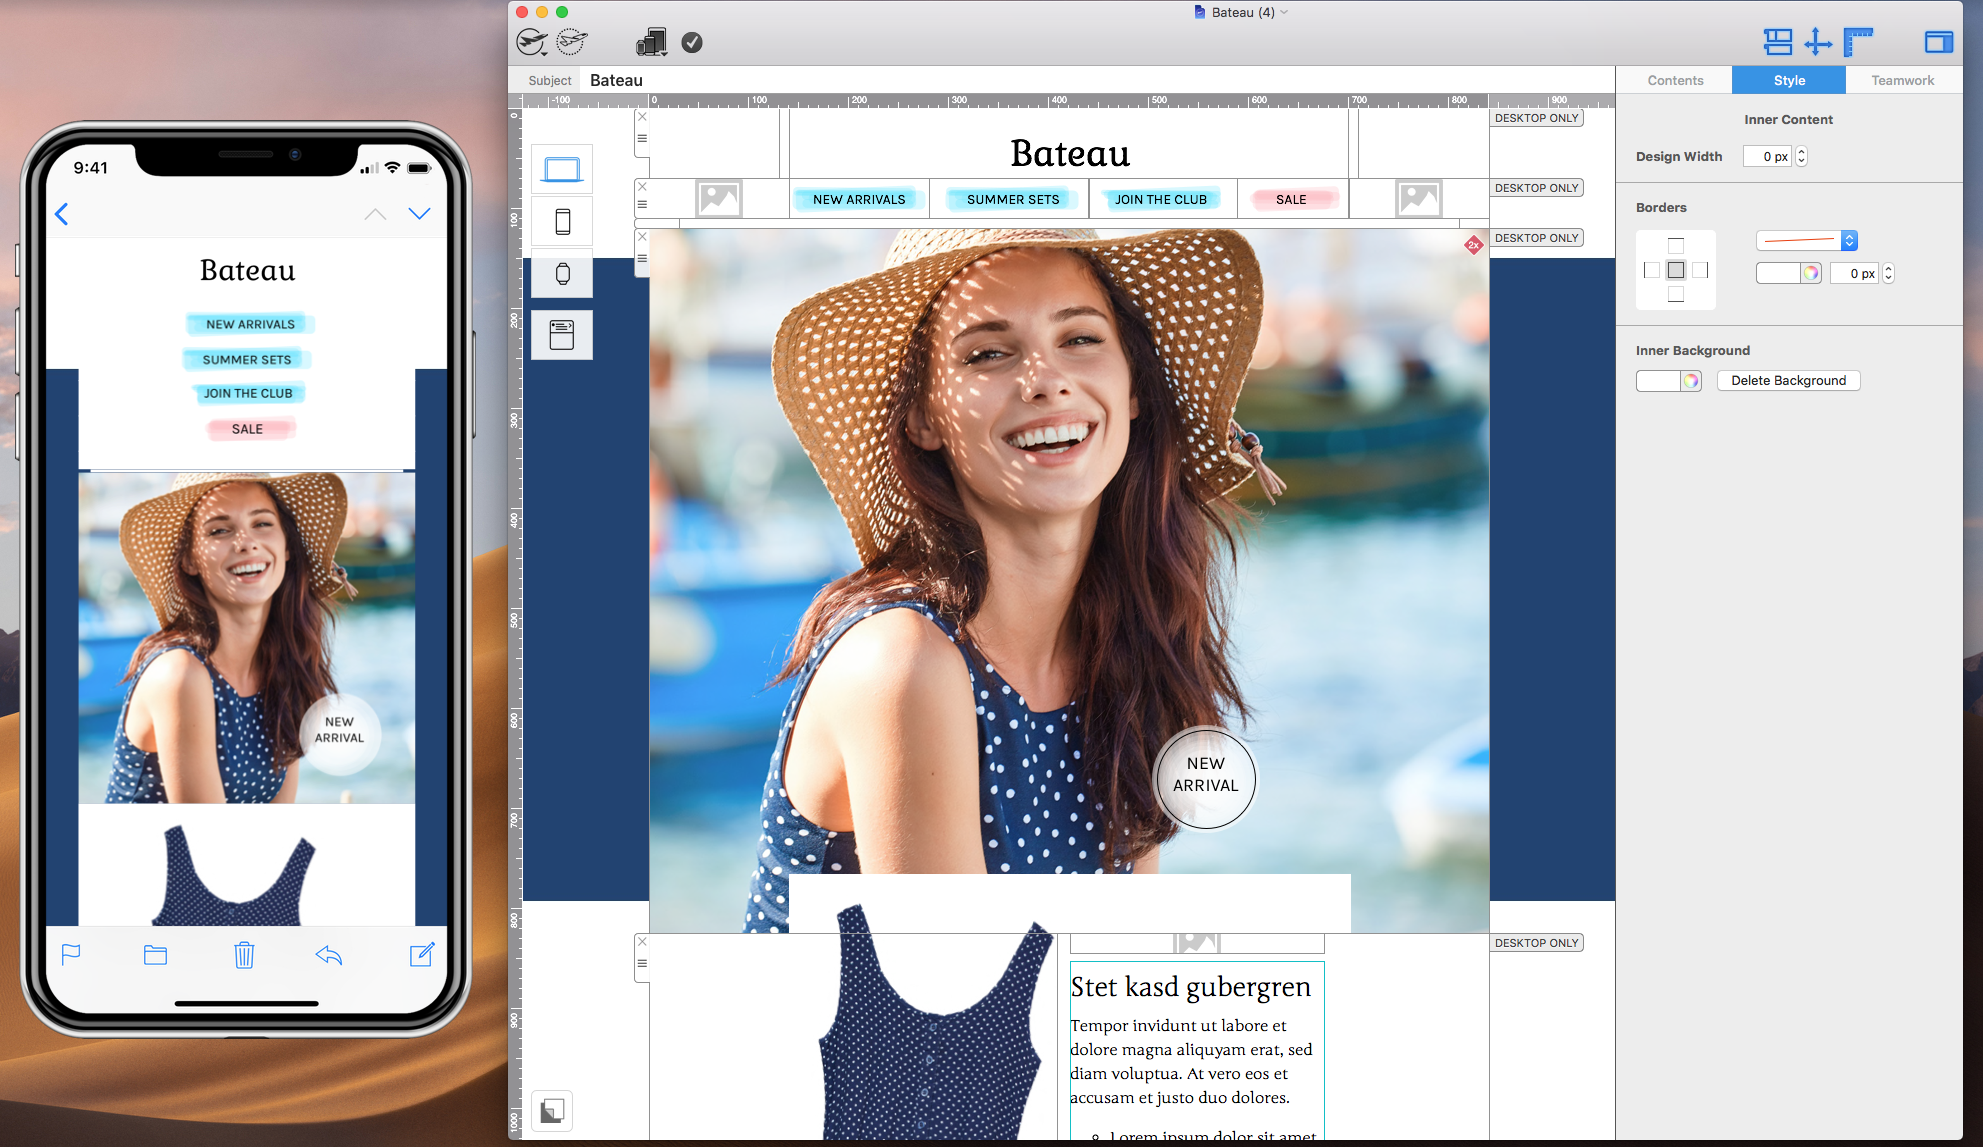The height and width of the screenshot is (1147, 1983).
Task: Toggle DESKTOP ONLY tag on Bateau title row
Action: (x=1537, y=118)
